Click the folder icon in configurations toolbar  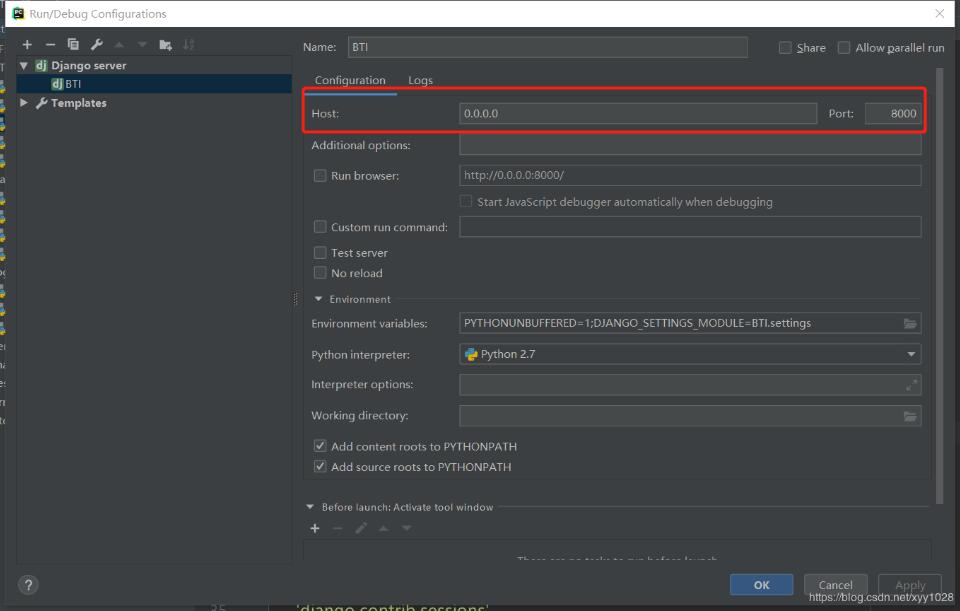click(x=166, y=44)
